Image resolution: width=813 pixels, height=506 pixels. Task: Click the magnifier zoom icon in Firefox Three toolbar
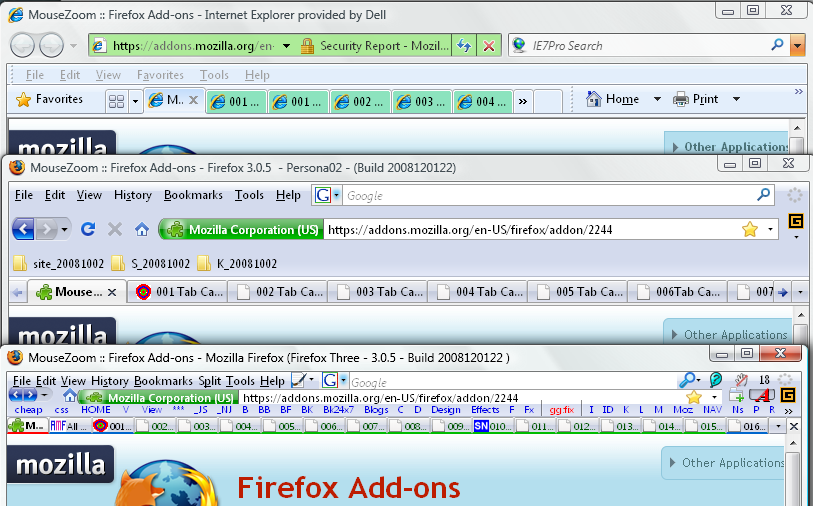tap(686, 380)
